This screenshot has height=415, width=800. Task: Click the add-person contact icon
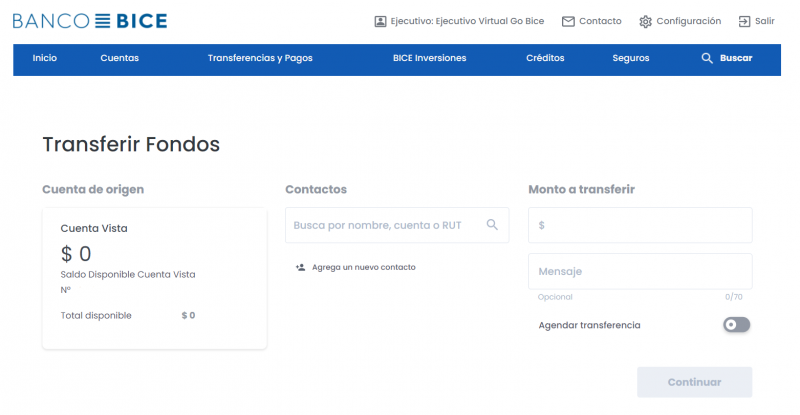click(x=300, y=267)
